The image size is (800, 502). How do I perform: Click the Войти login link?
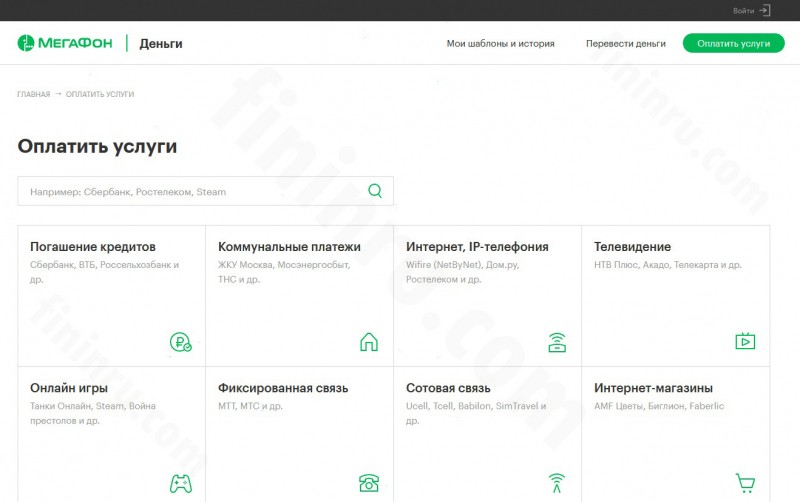(x=743, y=11)
